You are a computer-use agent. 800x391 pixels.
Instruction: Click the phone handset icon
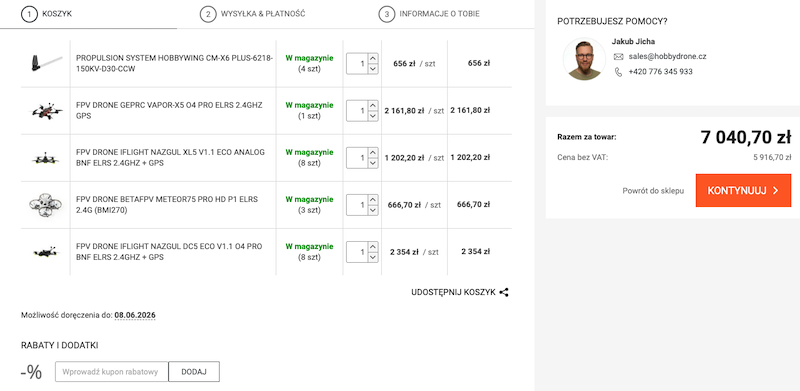[618, 72]
